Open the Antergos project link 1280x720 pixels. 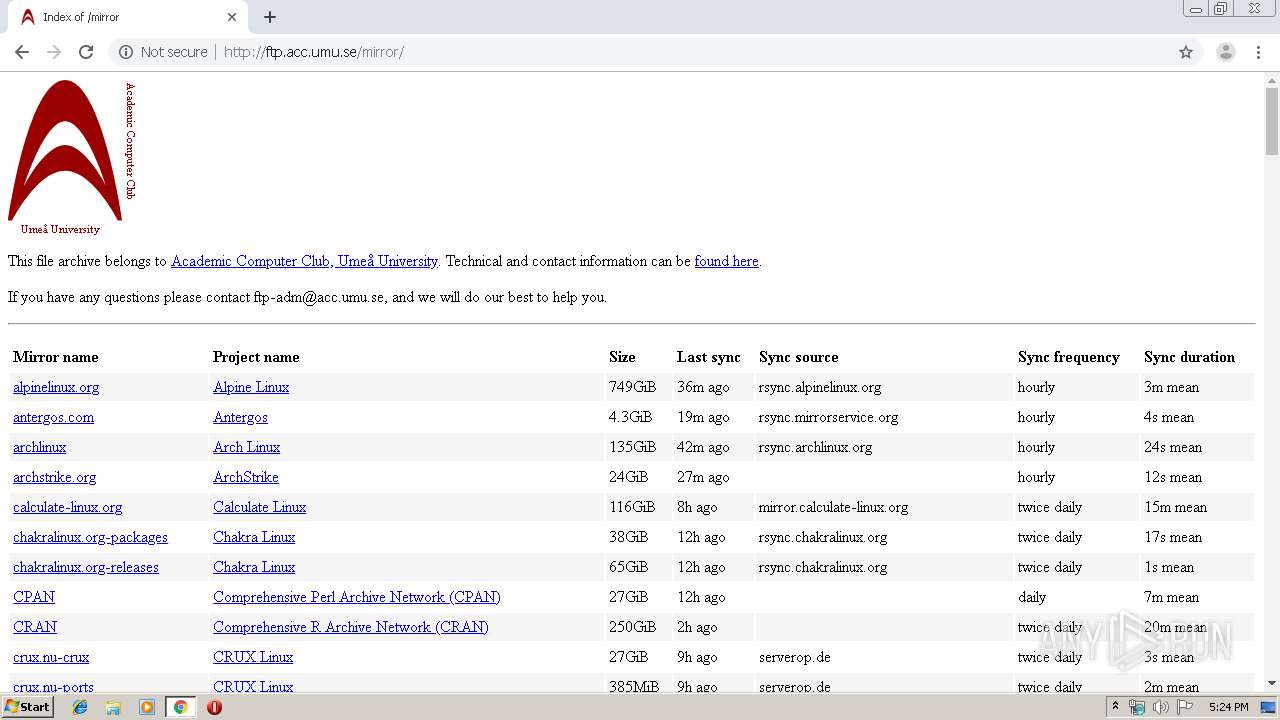[240, 417]
